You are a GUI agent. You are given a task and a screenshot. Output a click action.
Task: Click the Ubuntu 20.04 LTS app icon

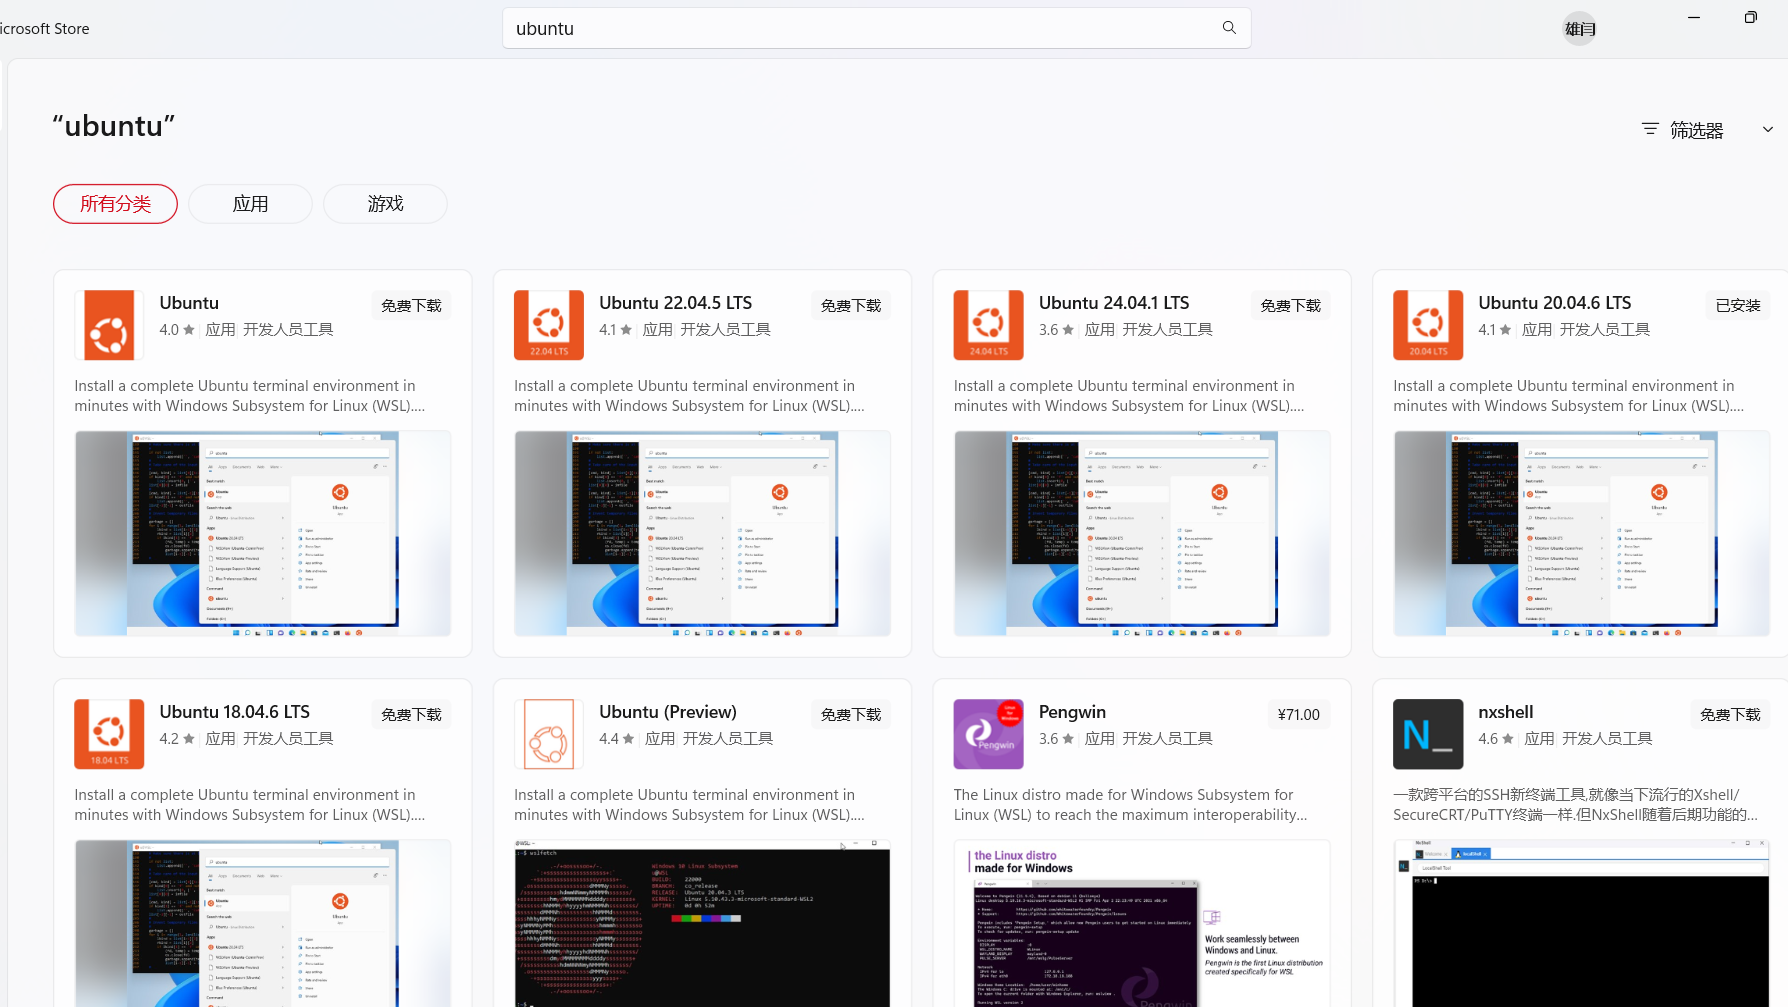[x=1428, y=325]
